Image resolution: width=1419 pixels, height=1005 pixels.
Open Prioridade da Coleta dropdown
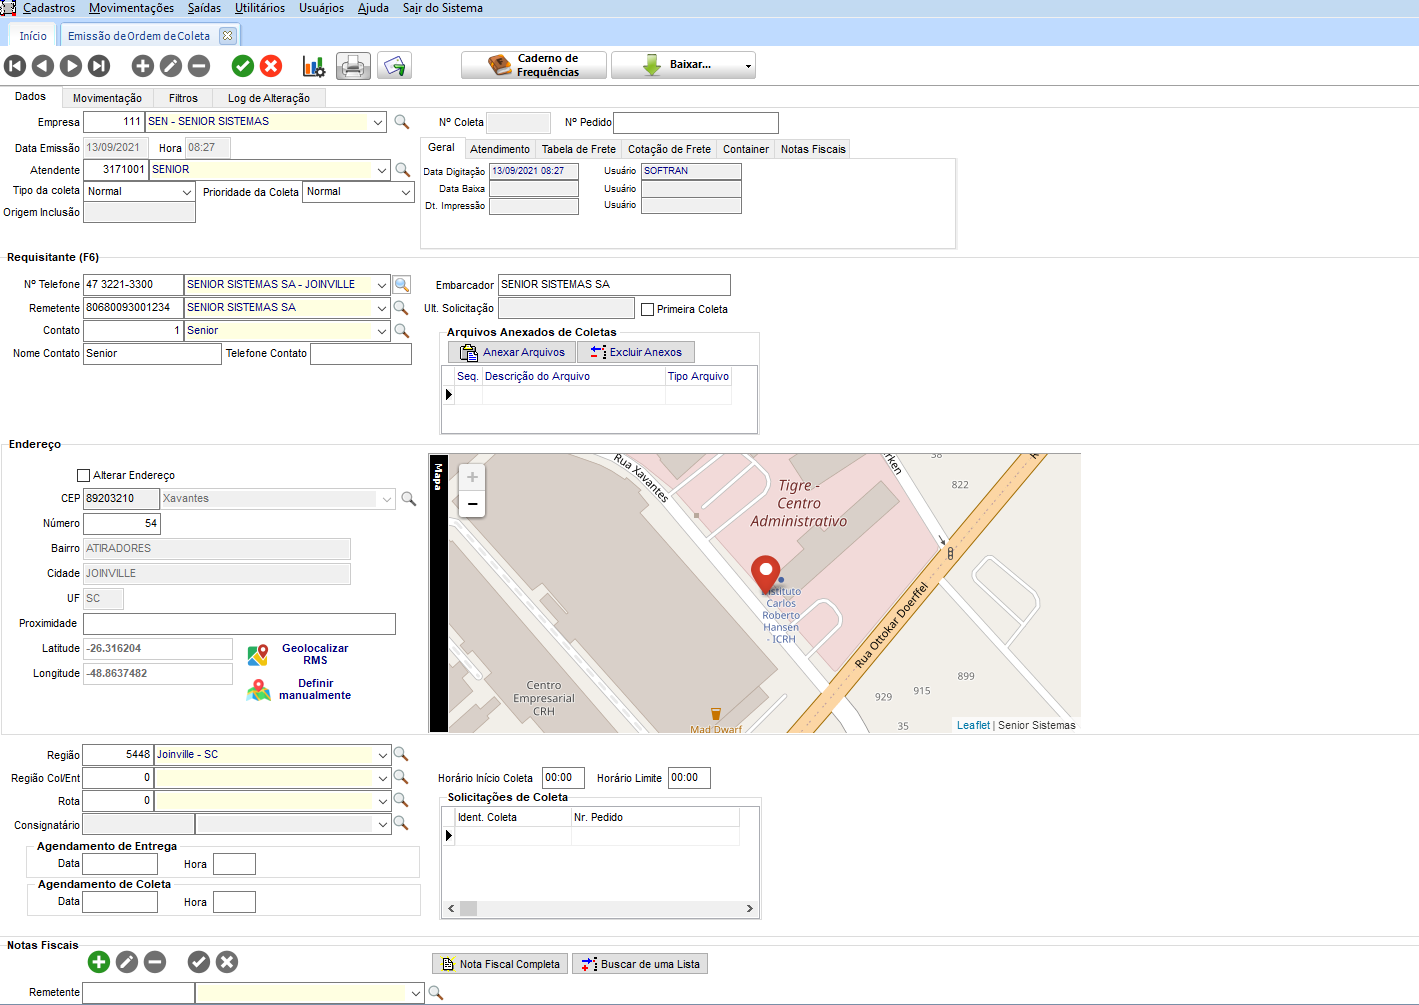point(405,192)
